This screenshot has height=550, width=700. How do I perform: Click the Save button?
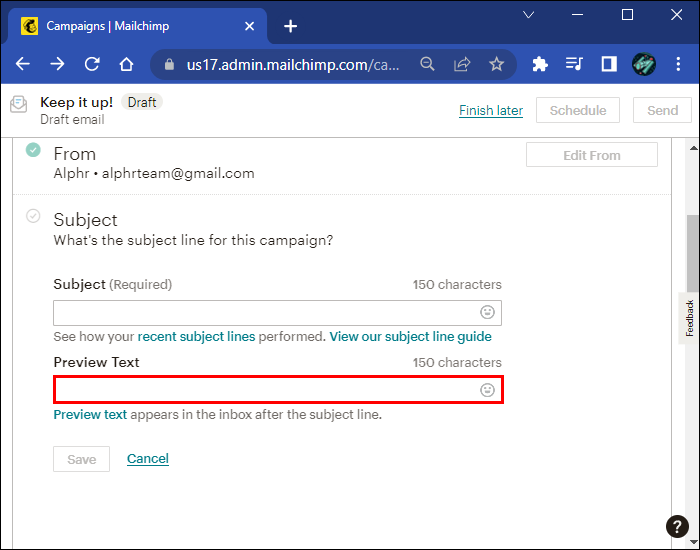click(x=81, y=459)
